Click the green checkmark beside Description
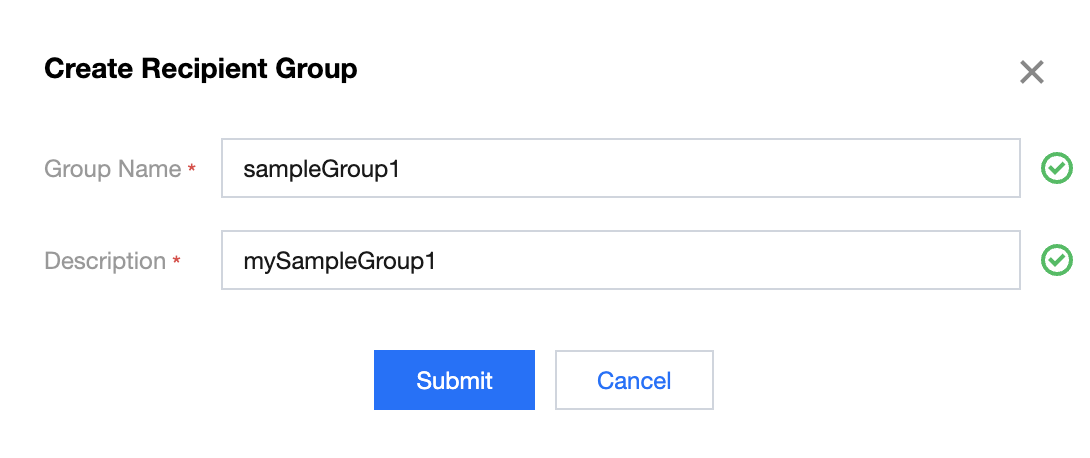The width and height of the screenshot is (1090, 458). [x=1056, y=261]
